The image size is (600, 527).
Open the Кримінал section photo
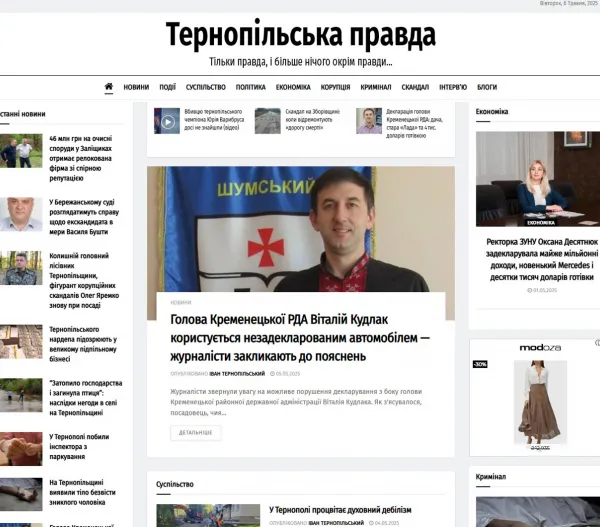(x=538, y=512)
